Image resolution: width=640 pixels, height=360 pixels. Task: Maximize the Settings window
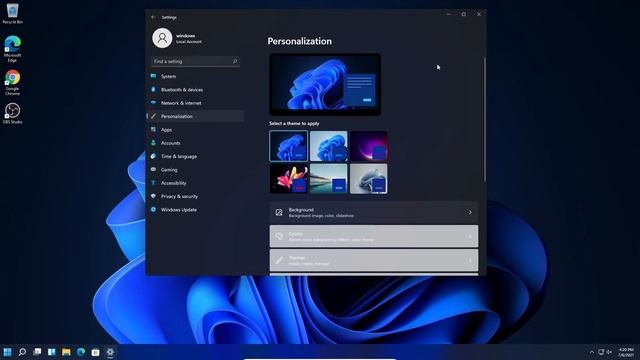point(464,14)
